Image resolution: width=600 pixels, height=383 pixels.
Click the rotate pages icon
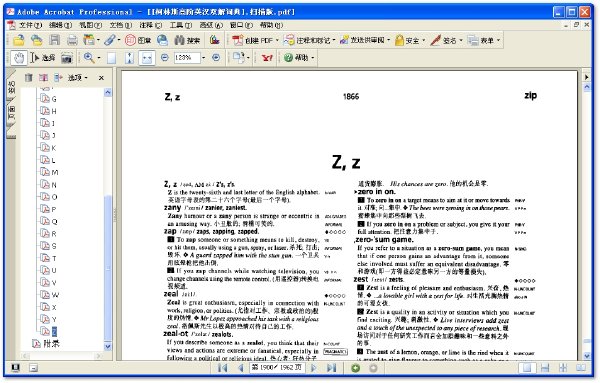238,58
